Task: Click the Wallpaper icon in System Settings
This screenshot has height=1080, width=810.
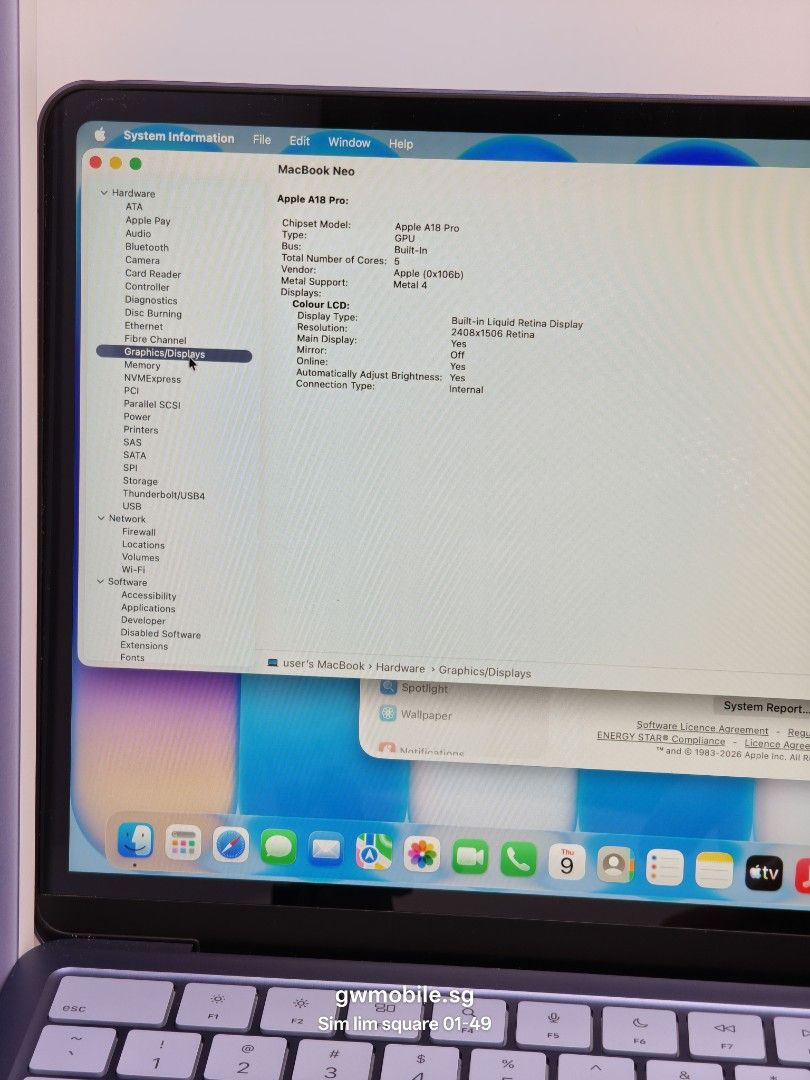Action: (388, 714)
